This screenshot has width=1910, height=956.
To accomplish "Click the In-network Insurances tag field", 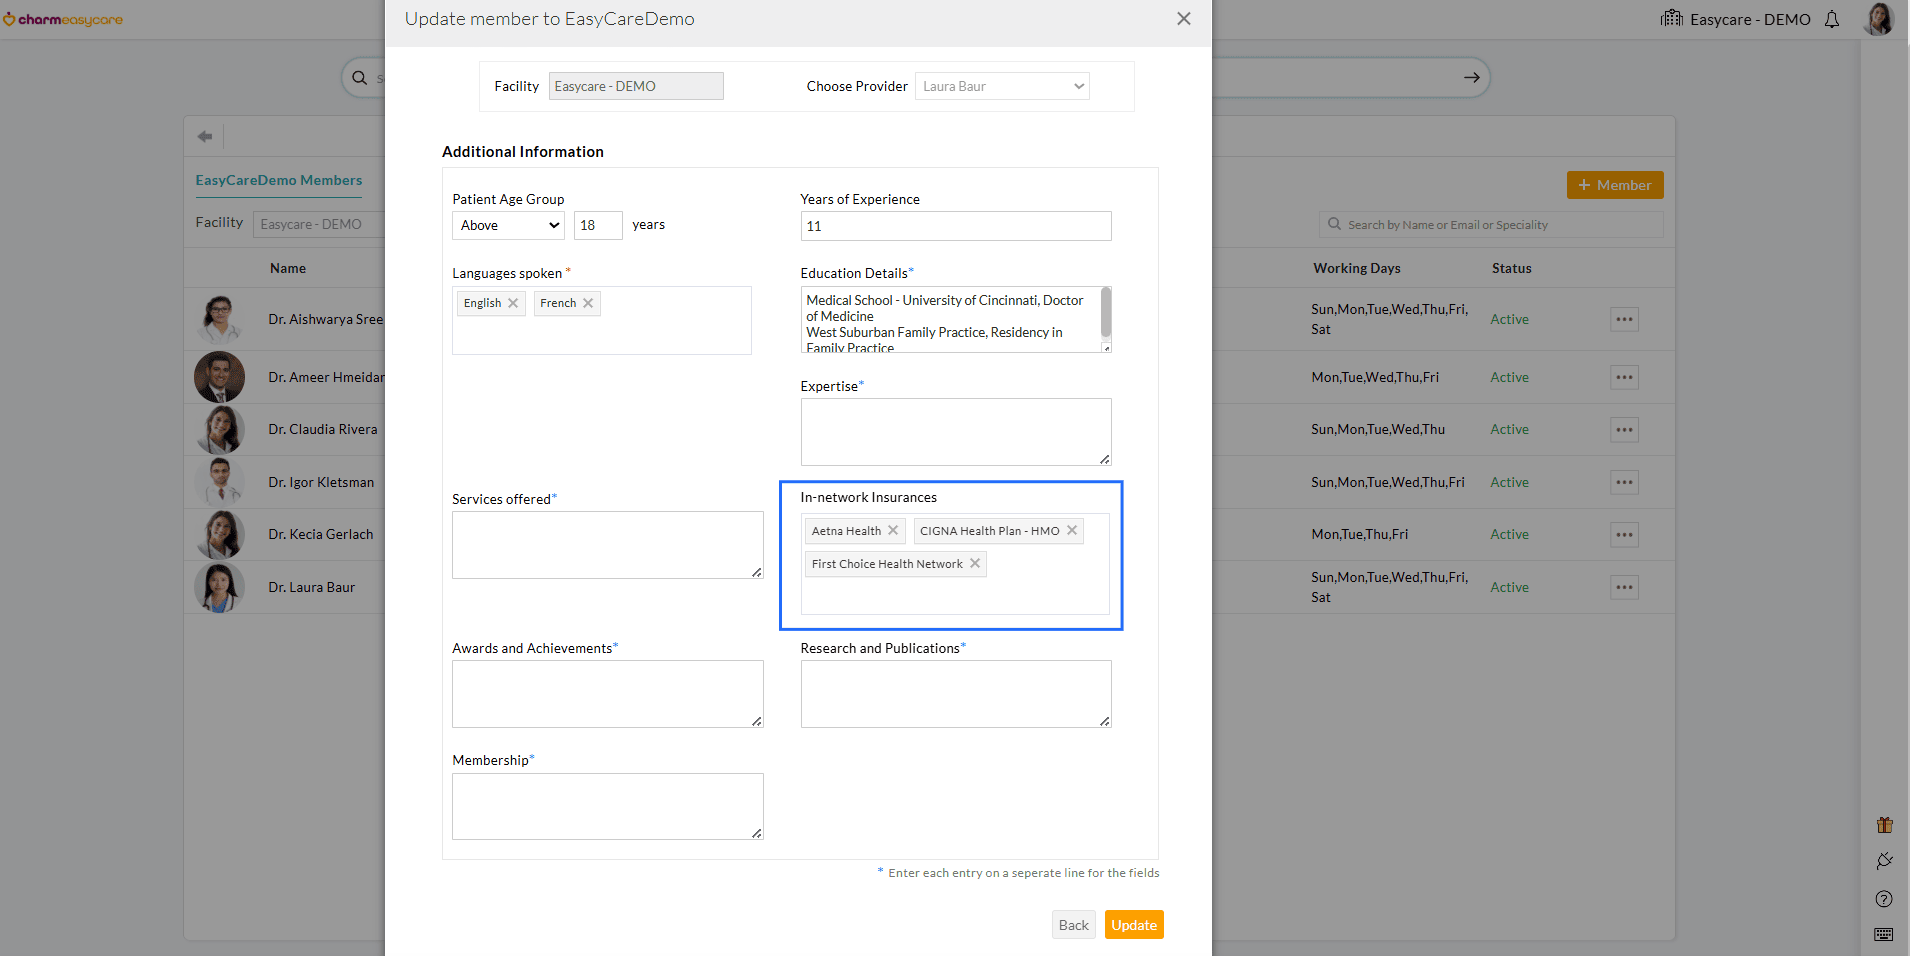I will [x=956, y=563].
